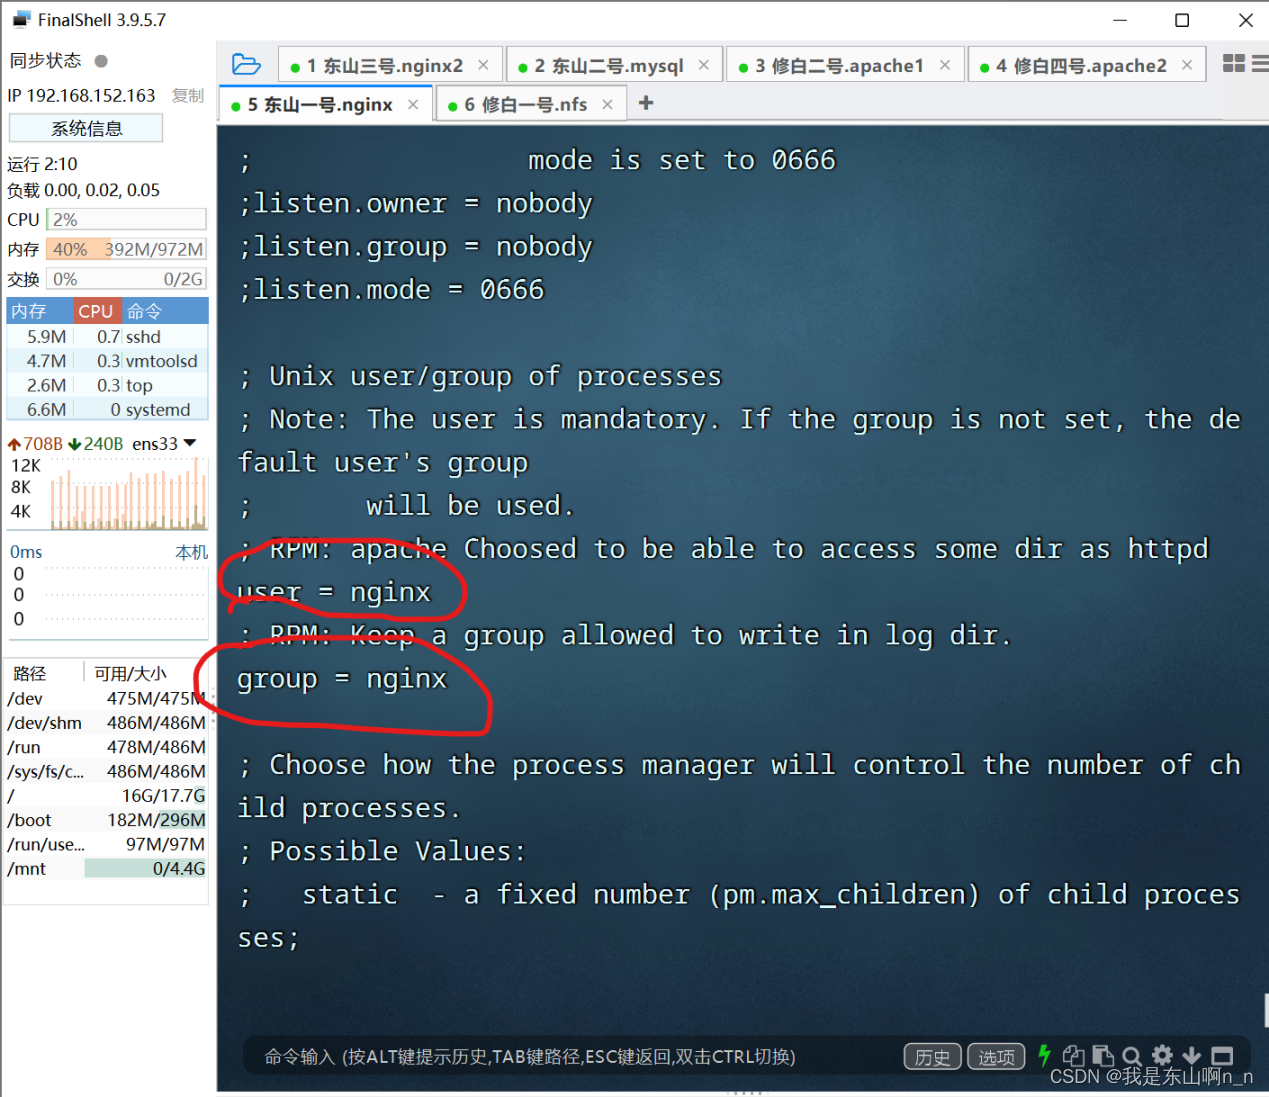The width and height of the screenshot is (1269, 1097).
Task: Click the 系统信息 system info button
Action: (x=85, y=127)
